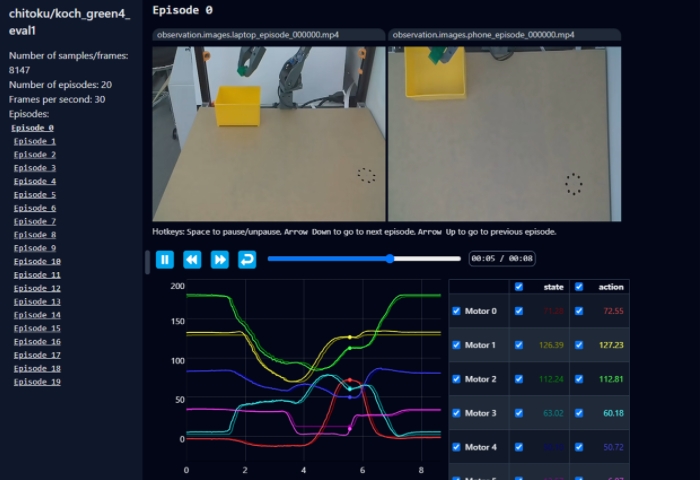
Task: Click the fast-forward button
Action: tap(219, 259)
